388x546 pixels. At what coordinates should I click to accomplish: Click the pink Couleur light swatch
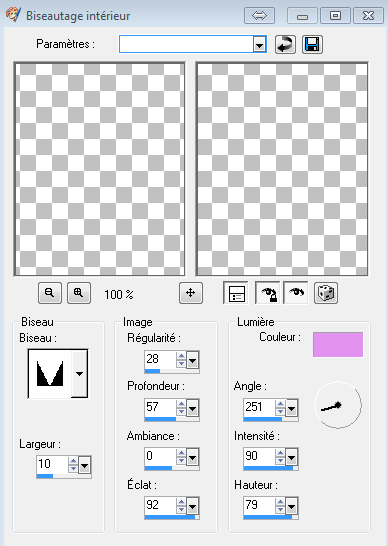338,344
